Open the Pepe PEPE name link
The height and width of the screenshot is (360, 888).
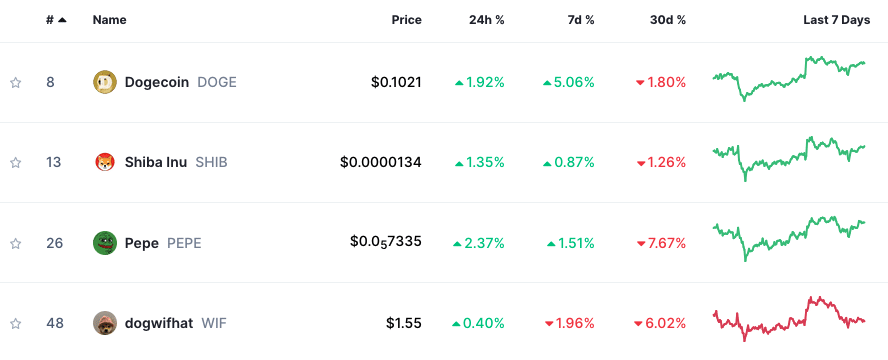[x=163, y=243]
